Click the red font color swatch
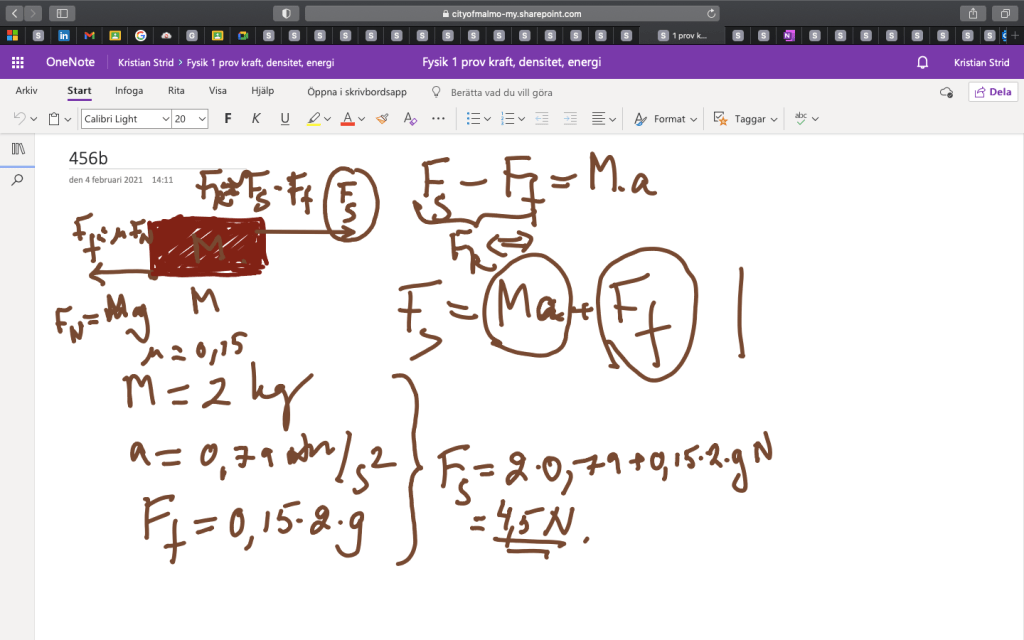1024x640 pixels. tap(347, 118)
